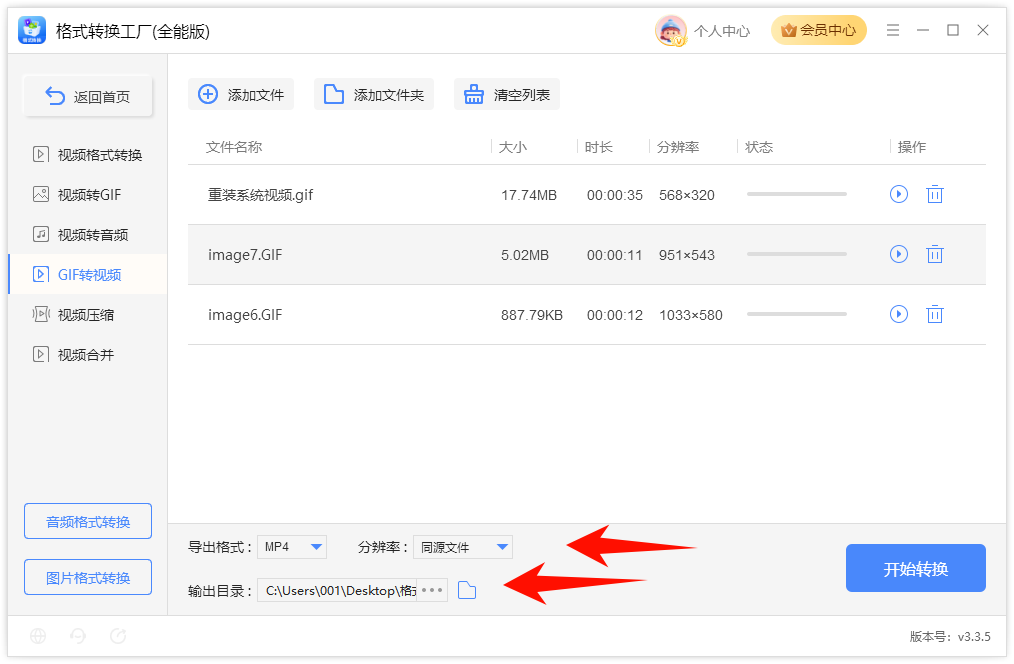Play preview of image7.GIF
1014x664 pixels.
(x=898, y=254)
